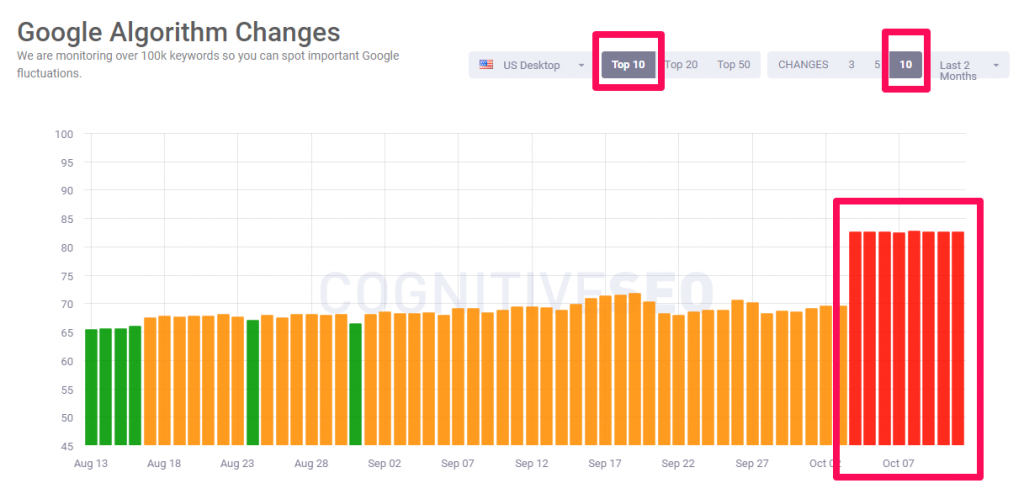
Task: Click the Sep 12 axis label
Action: (x=532, y=463)
